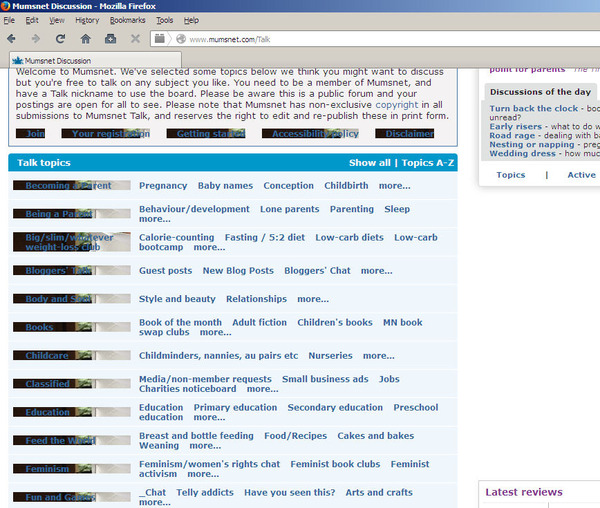Open Topics A-Z listing

pos(428,163)
